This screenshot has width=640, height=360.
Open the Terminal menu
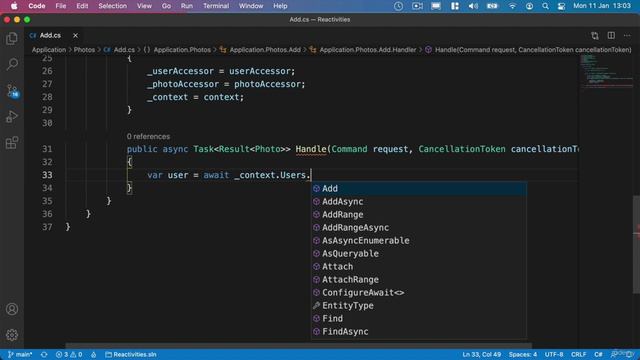(216, 6)
